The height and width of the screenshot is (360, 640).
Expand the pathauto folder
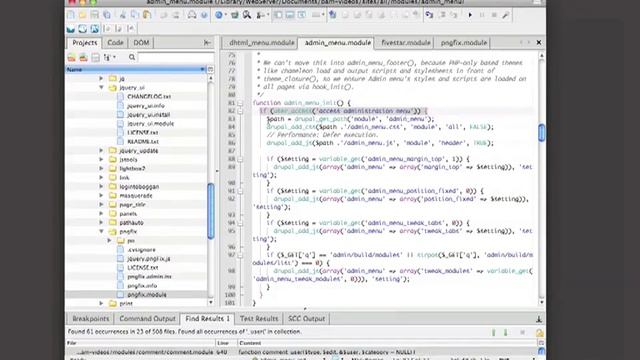point(101,222)
